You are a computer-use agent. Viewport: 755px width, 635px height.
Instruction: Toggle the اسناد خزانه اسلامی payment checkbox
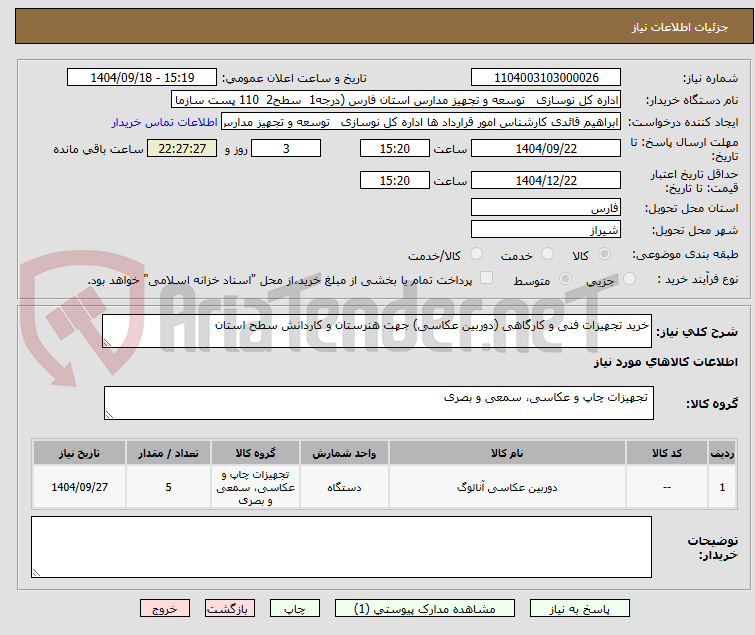click(487, 278)
